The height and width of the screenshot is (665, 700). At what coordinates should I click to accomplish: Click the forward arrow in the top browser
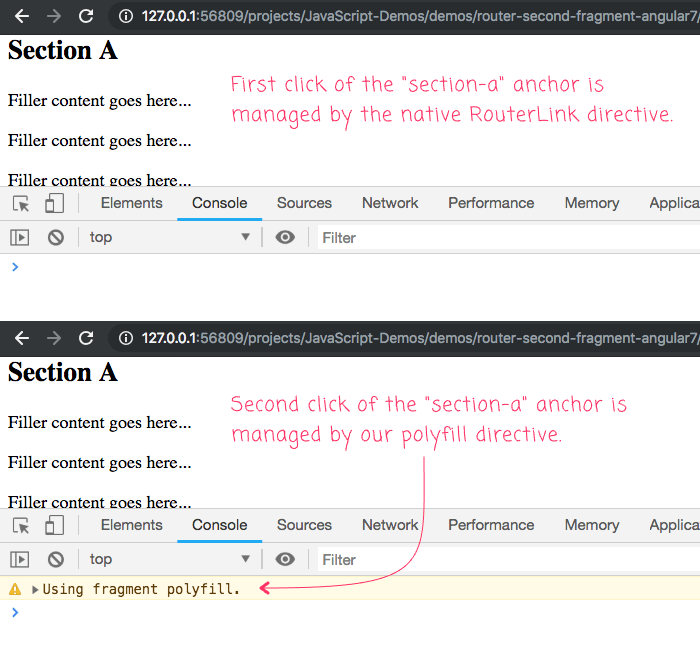point(54,17)
